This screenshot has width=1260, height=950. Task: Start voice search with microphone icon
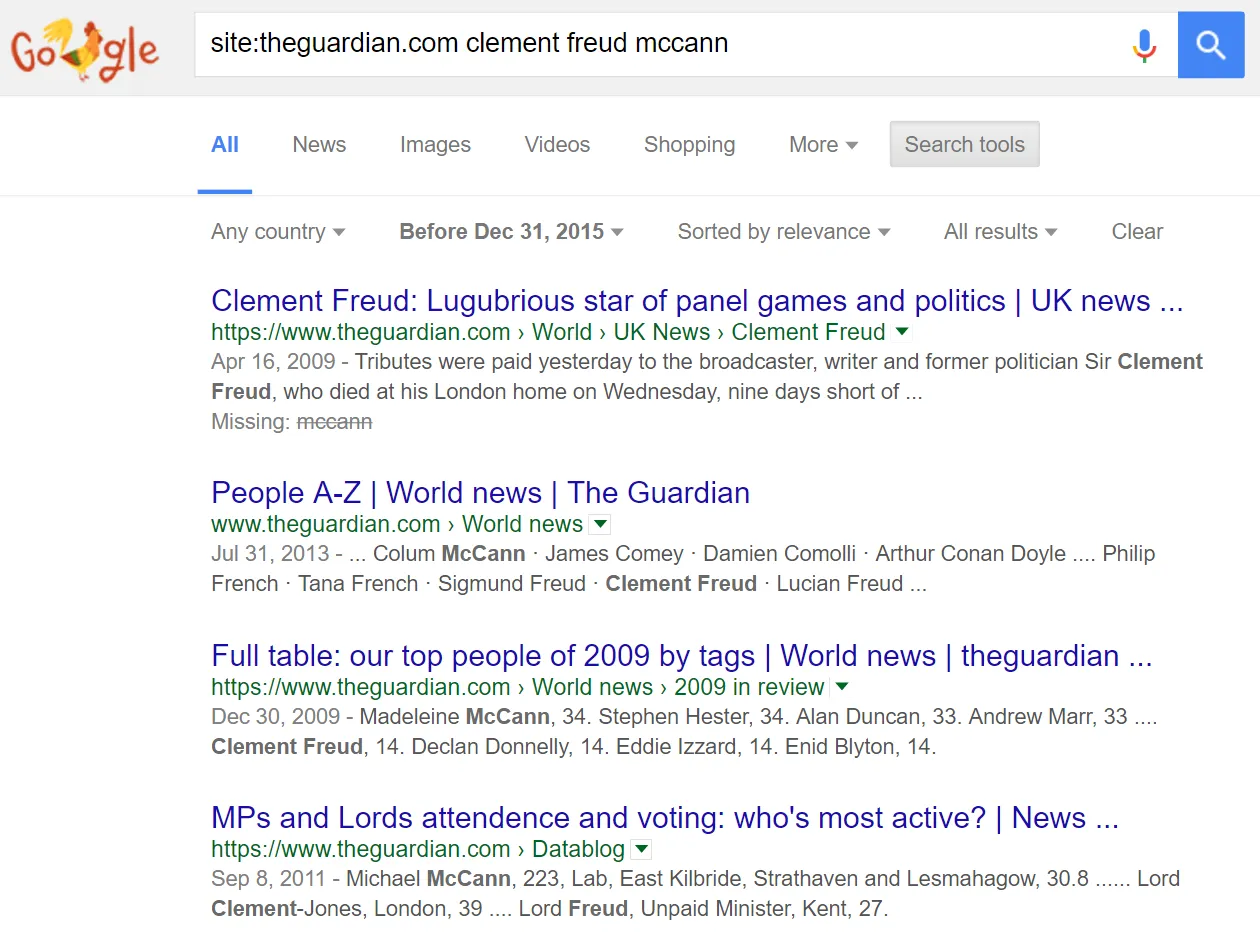(x=1144, y=45)
